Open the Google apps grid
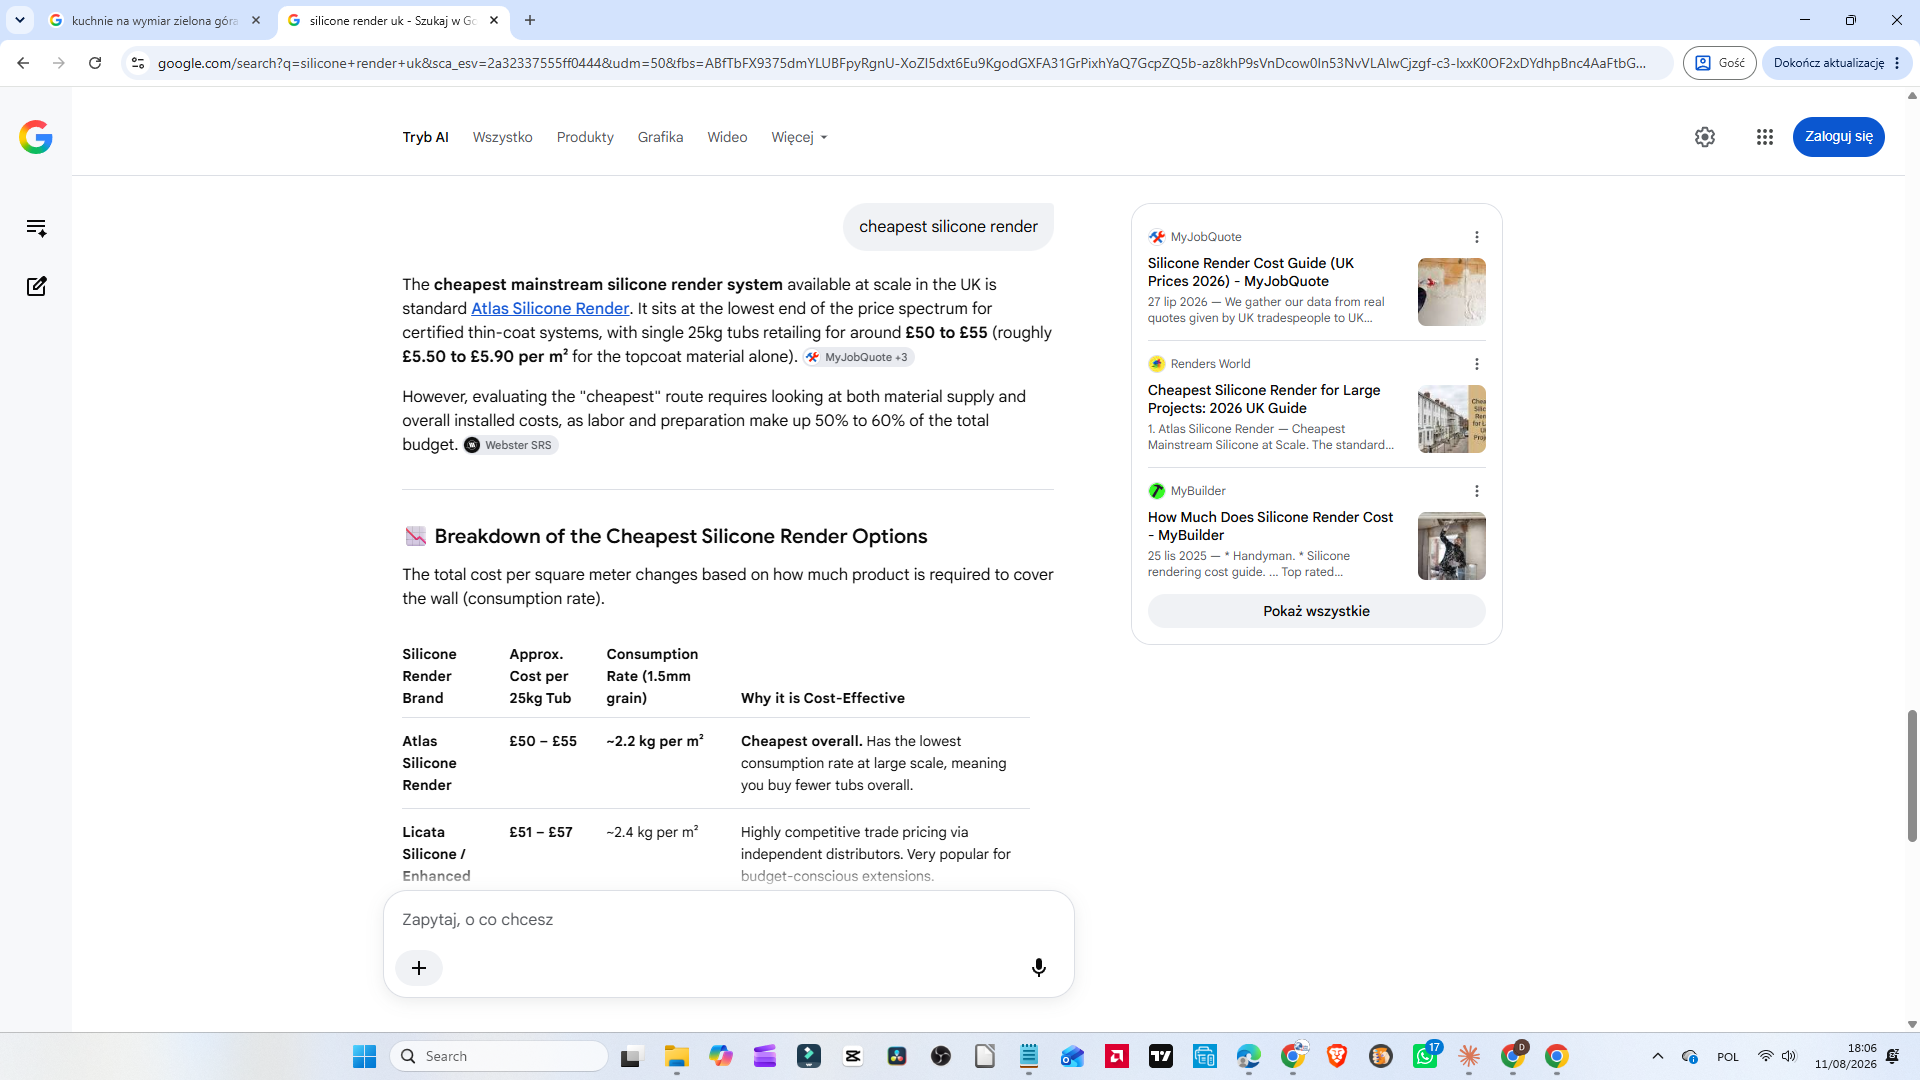This screenshot has height=1080, width=1920. click(1765, 137)
